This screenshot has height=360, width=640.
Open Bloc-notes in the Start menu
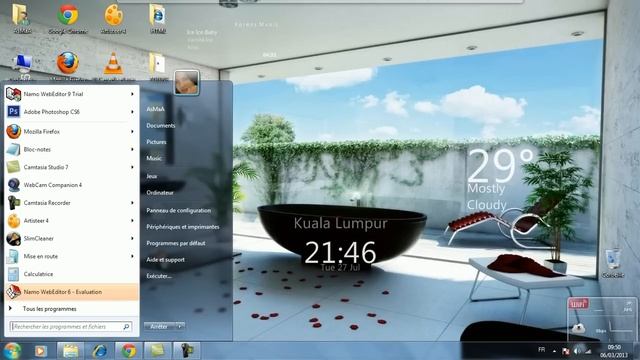(x=71, y=149)
